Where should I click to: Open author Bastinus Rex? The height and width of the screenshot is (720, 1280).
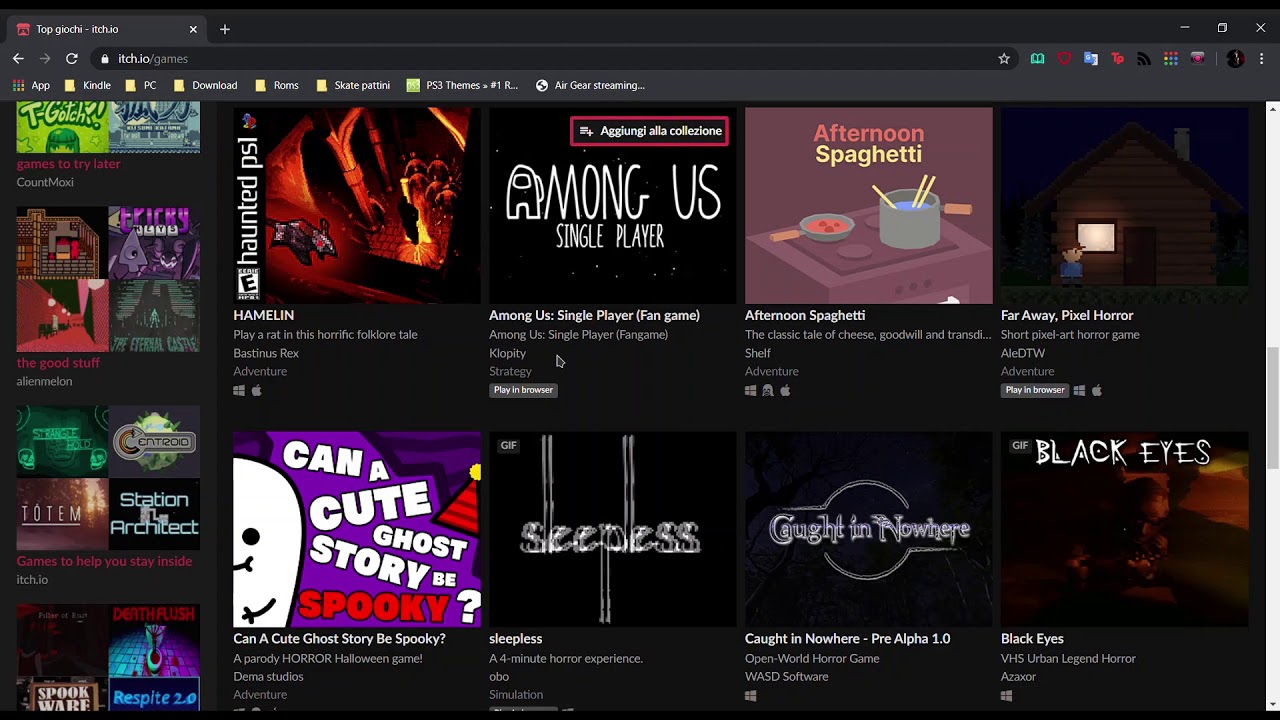[266, 353]
